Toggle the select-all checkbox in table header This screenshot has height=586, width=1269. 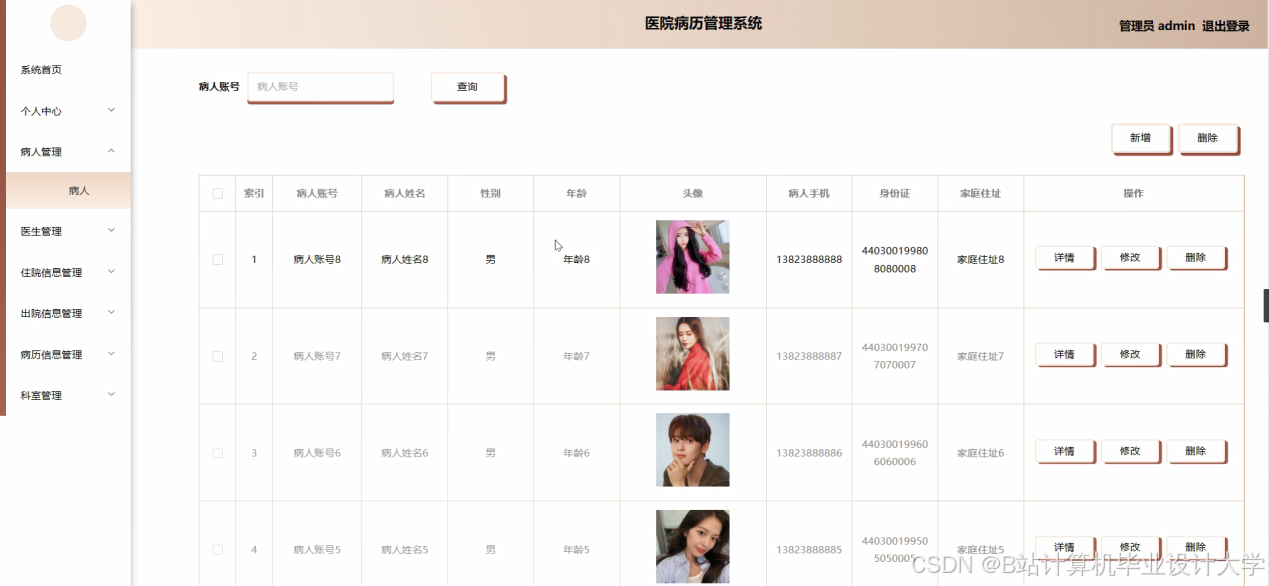[x=218, y=193]
